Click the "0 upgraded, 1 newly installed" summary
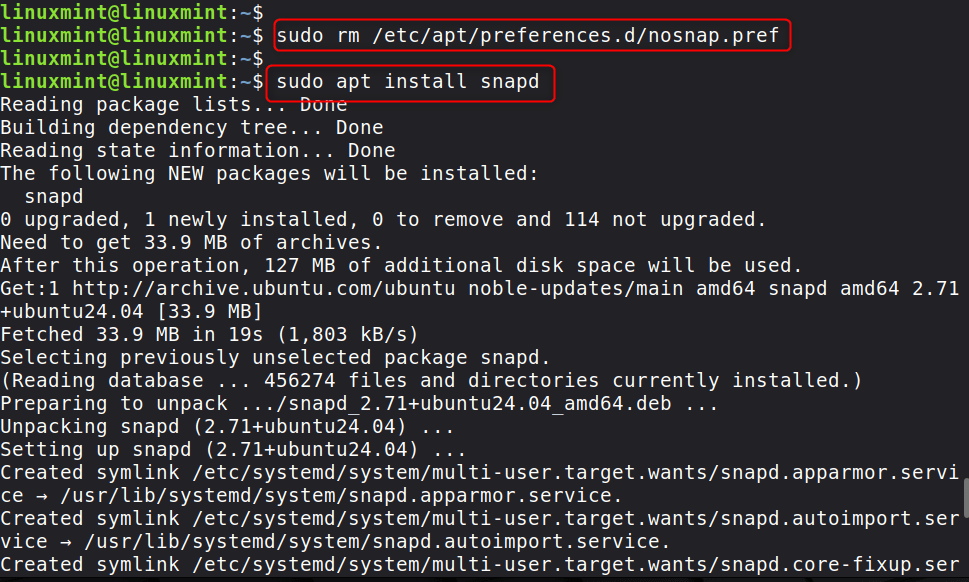Screen dimensions: 969x582 click(x=383, y=220)
